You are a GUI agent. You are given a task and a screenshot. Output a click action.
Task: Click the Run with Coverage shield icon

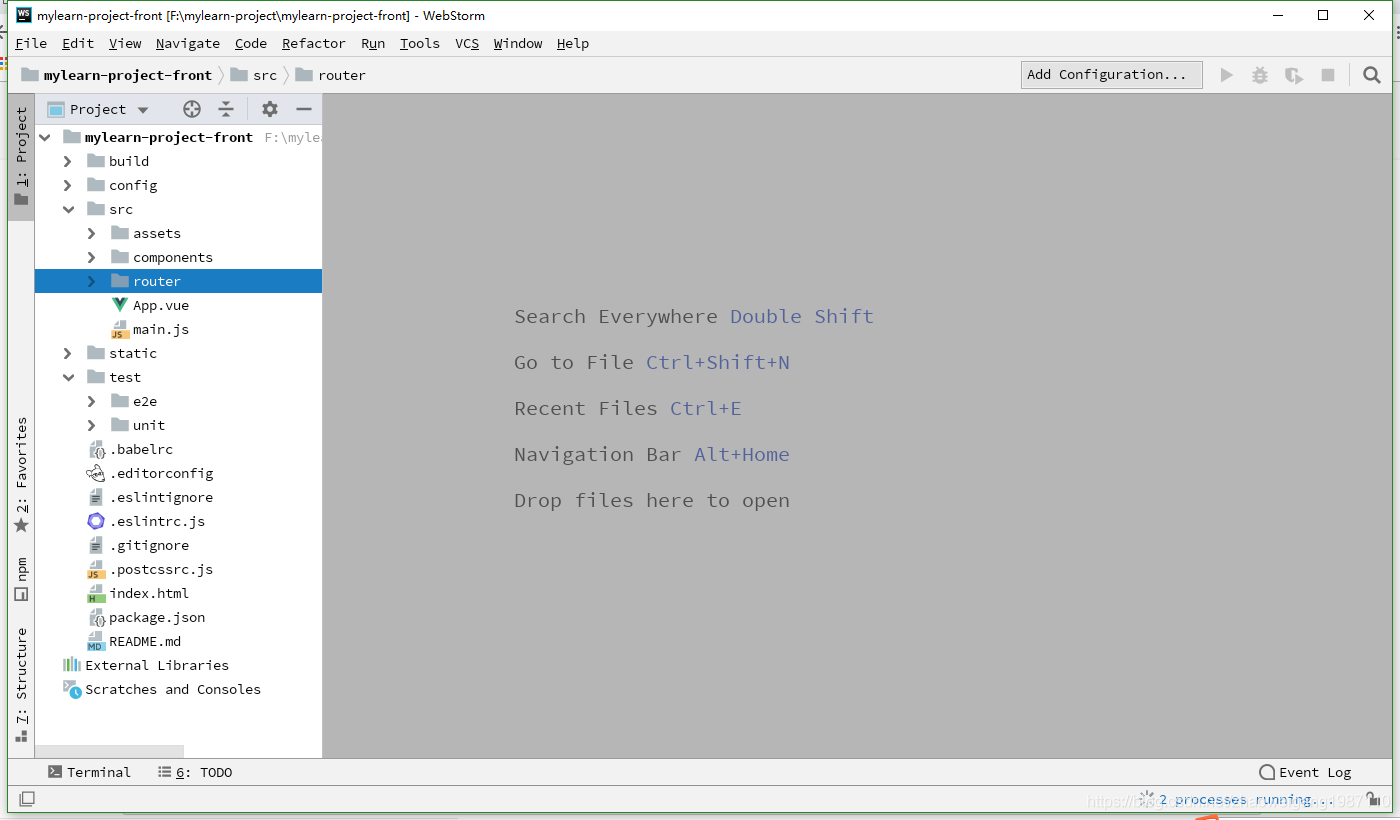pos(1293,74)
